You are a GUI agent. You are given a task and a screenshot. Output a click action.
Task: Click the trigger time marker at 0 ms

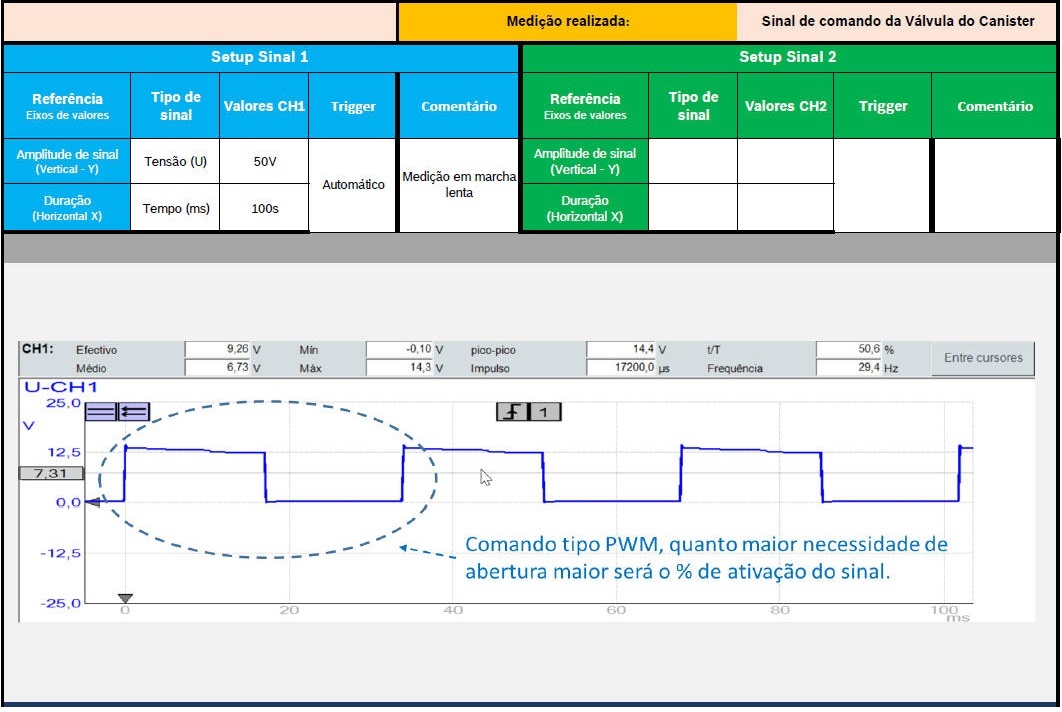pos(125,597)
